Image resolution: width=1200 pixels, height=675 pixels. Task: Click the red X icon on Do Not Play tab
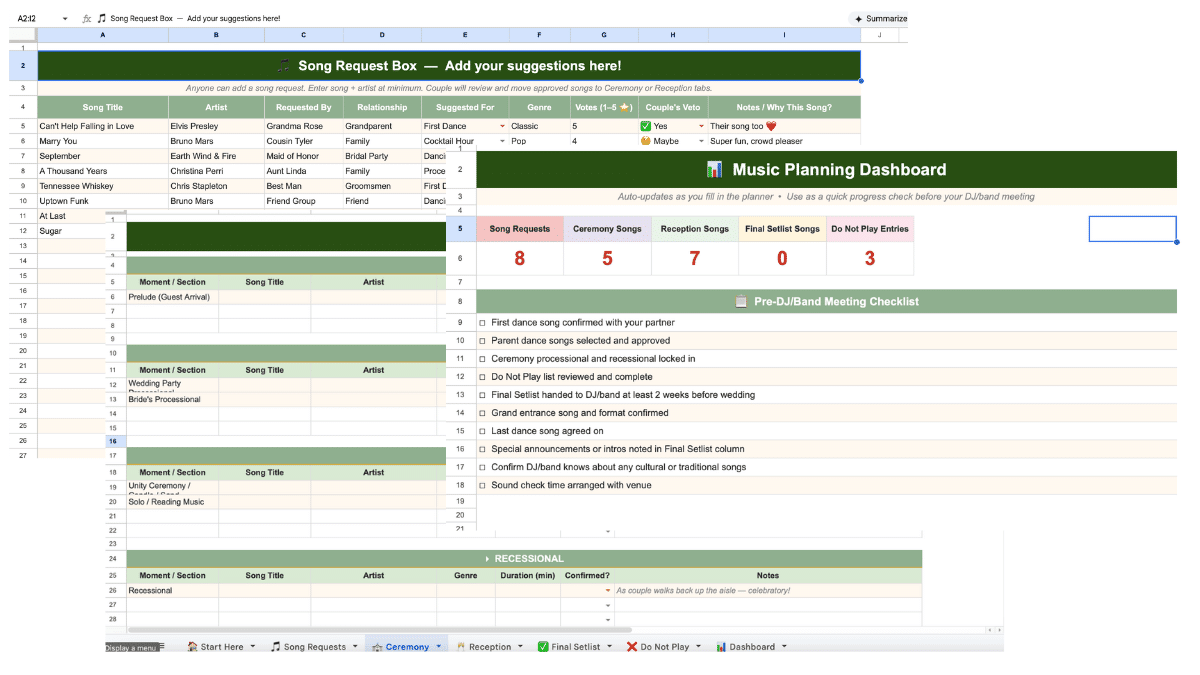[x=632, y=647]
